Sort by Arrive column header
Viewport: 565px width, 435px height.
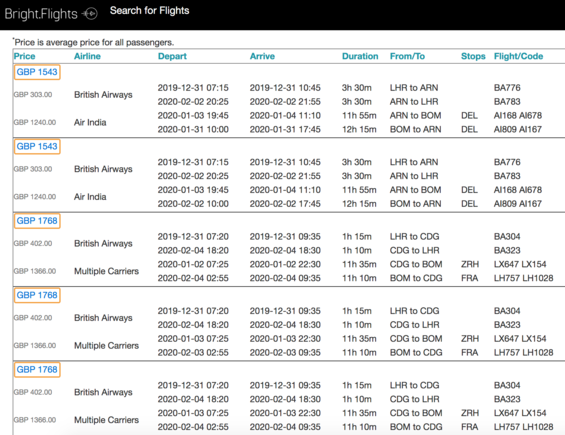(262, 56)
